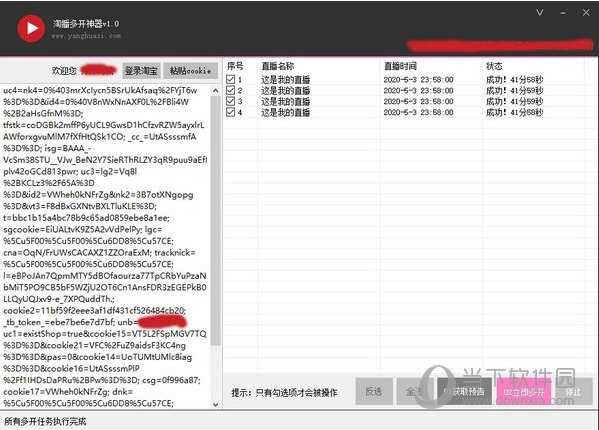This screenshot has height=430, width=599.
Task: Uncheck the checkbox for row 1
Action: (230, 79)
